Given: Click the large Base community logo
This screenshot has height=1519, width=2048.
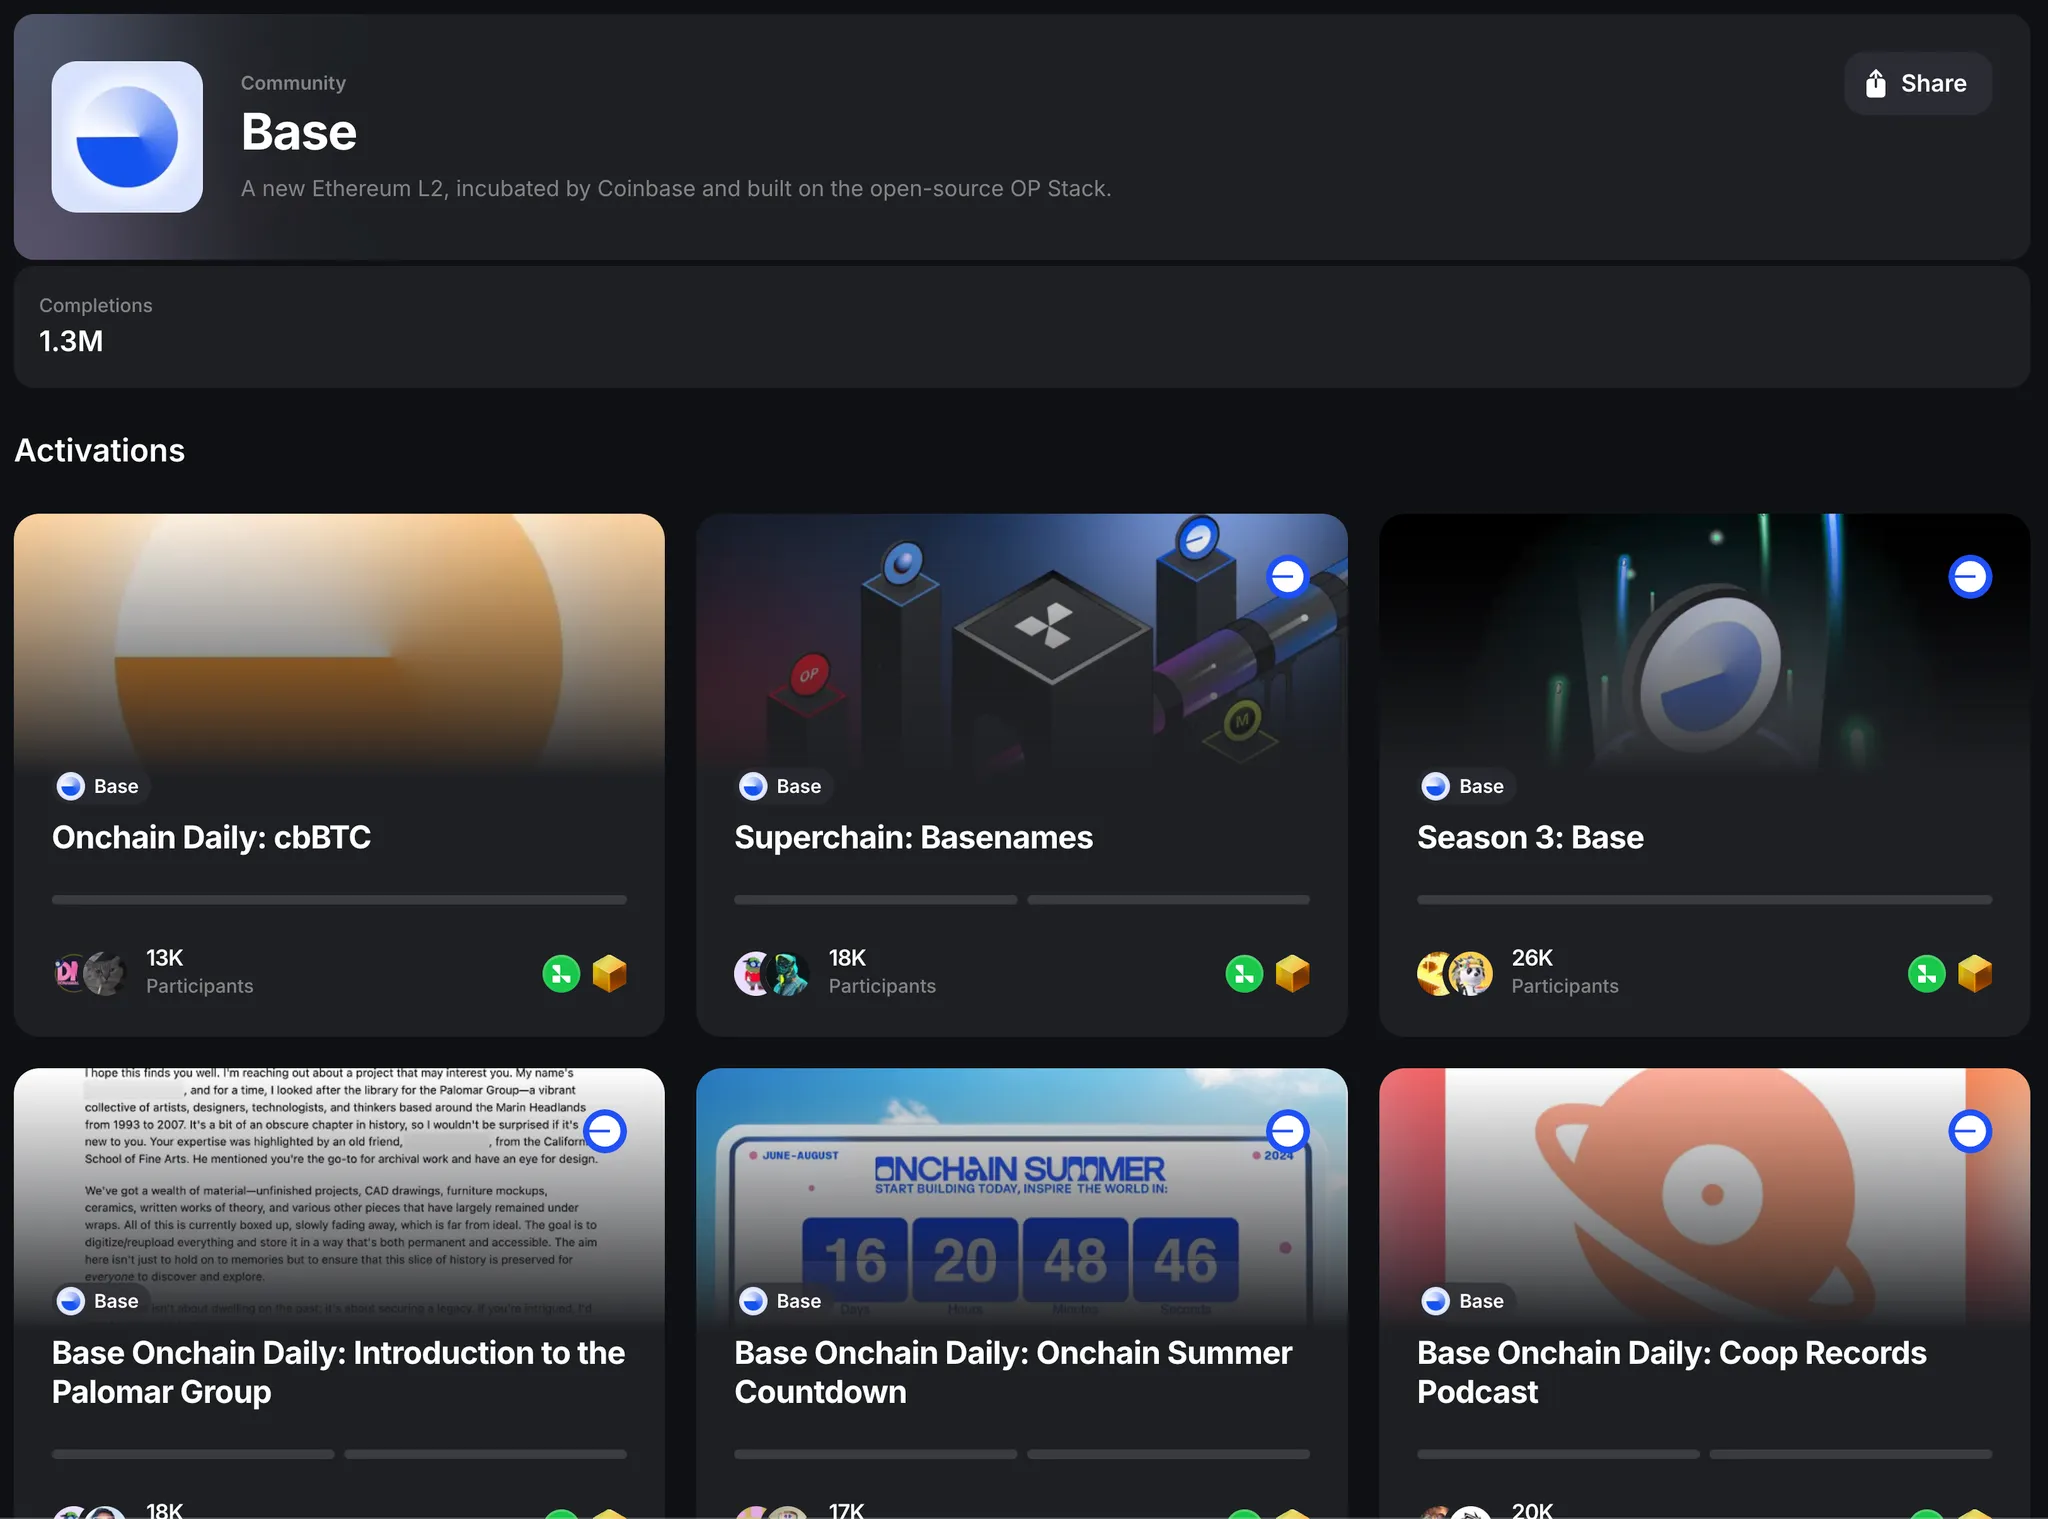Looking at the screenshot, I should [x=127, y=137].
